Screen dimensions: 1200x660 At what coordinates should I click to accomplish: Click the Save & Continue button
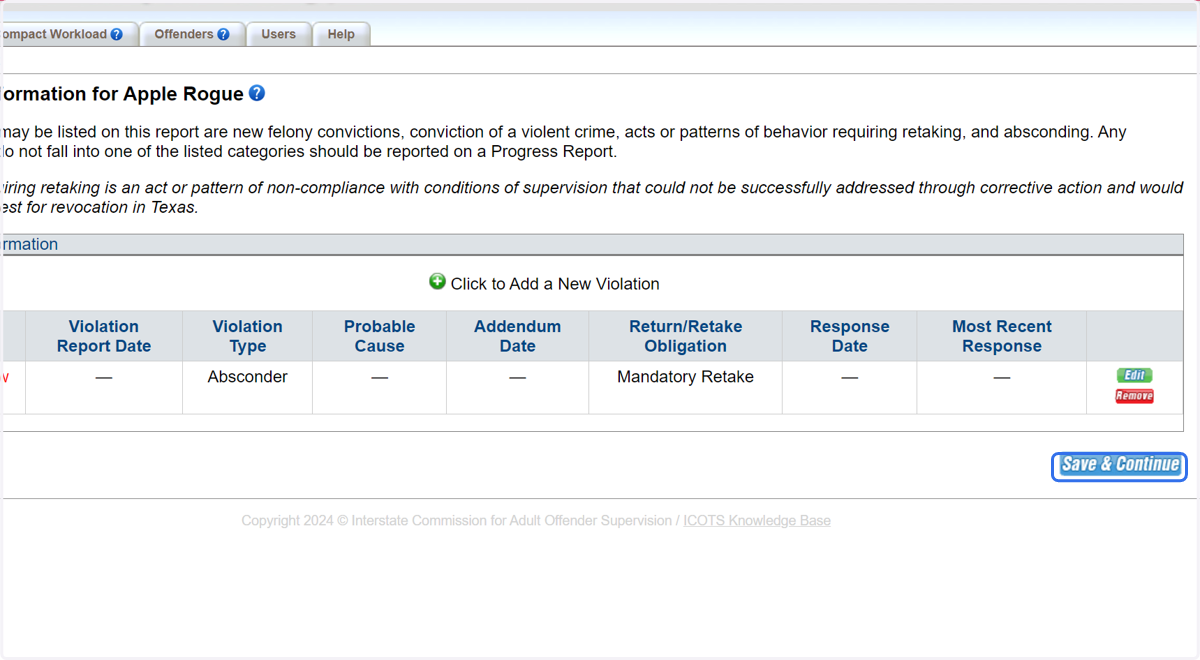(x=1119, y=465)
